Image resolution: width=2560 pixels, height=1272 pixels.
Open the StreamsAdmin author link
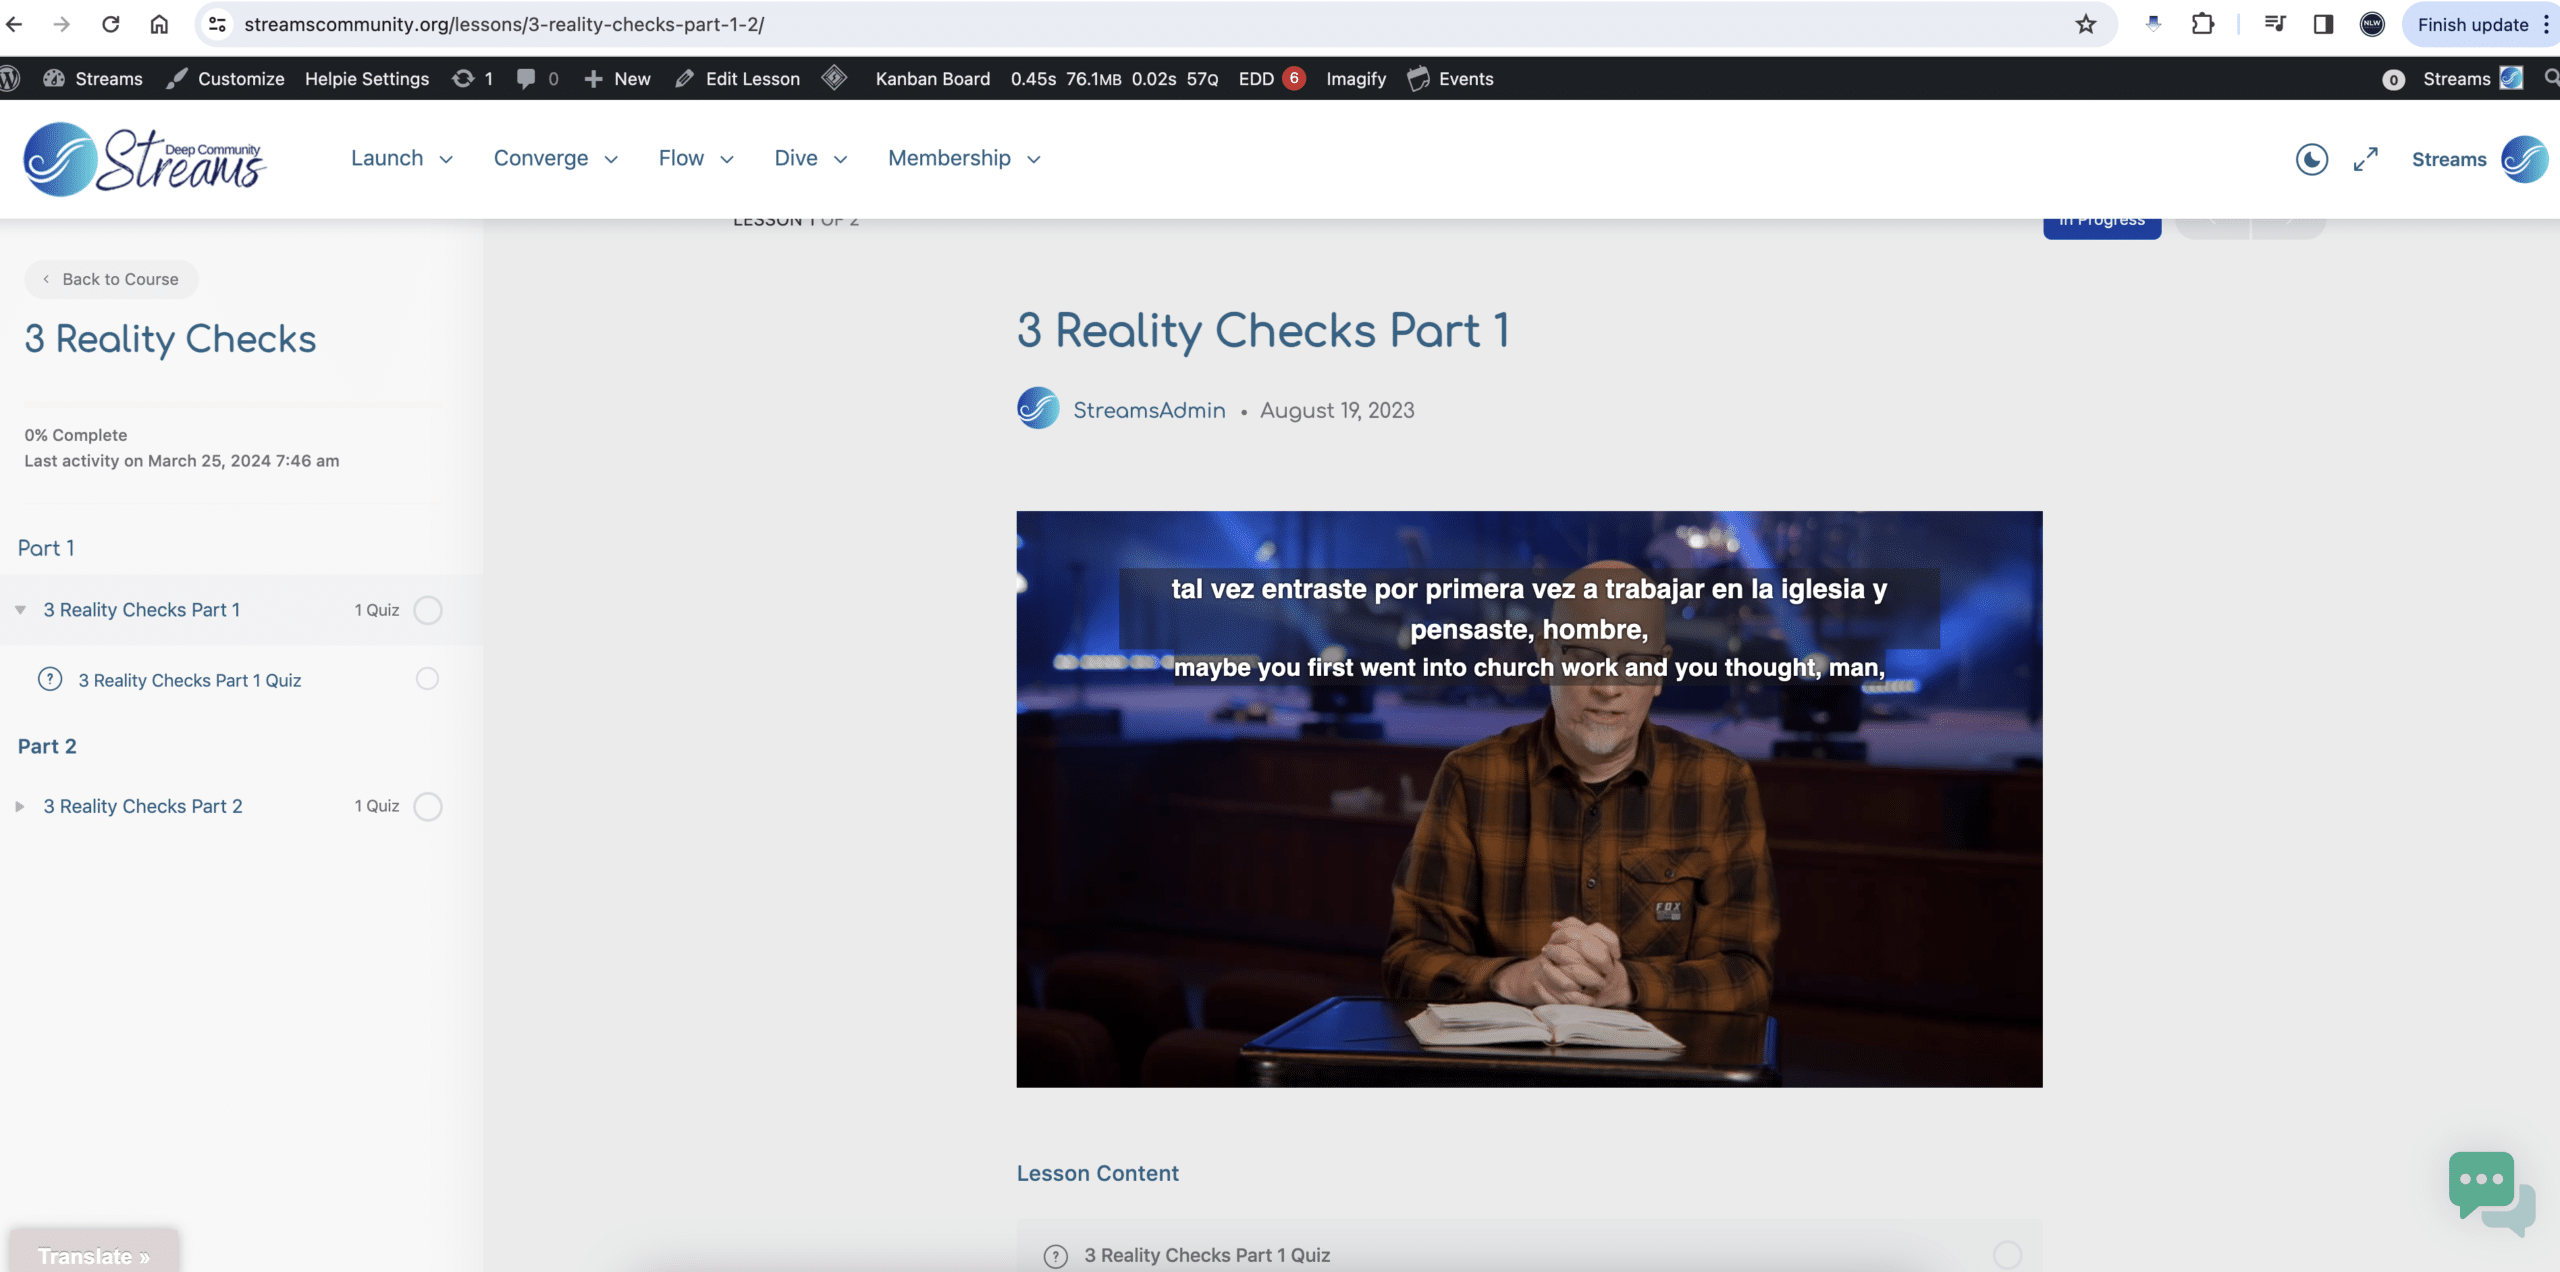click(1149, 410)
